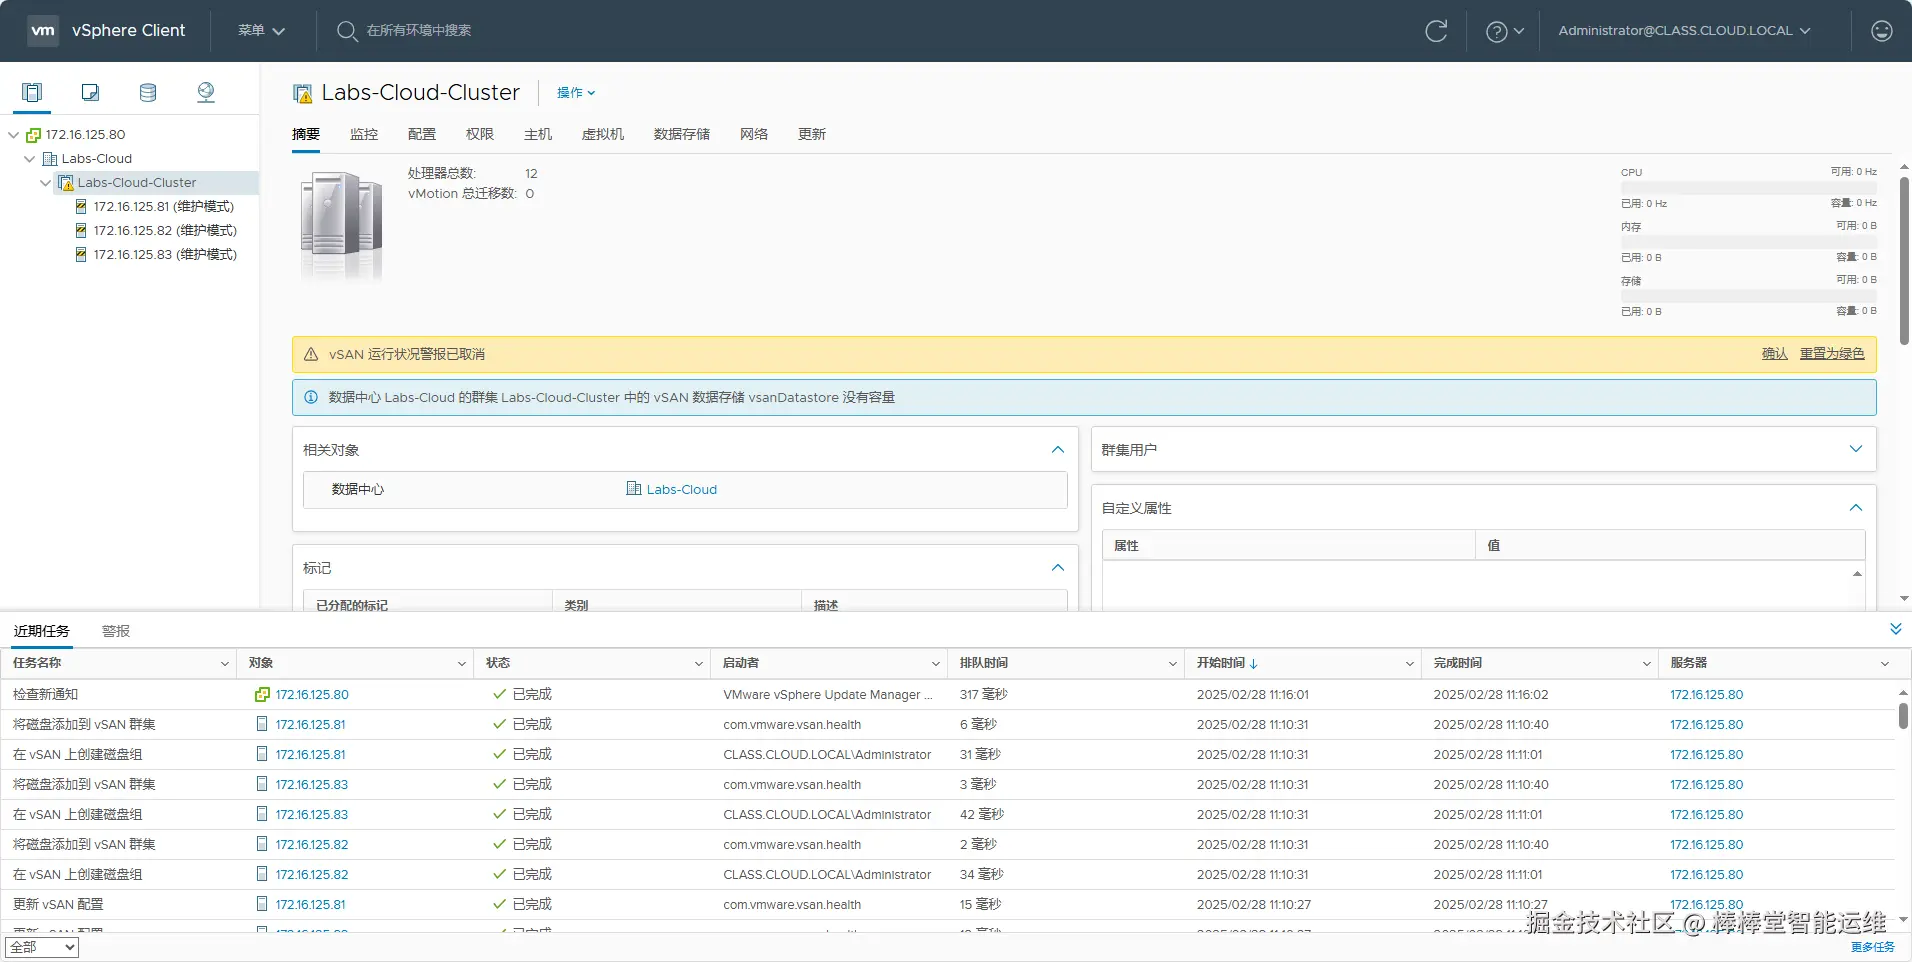Select host 172.16.125.81 (维护模式) in tree
Viewport: 1912px width, 962px height.
pyautogui.click(x=164, y=206)
